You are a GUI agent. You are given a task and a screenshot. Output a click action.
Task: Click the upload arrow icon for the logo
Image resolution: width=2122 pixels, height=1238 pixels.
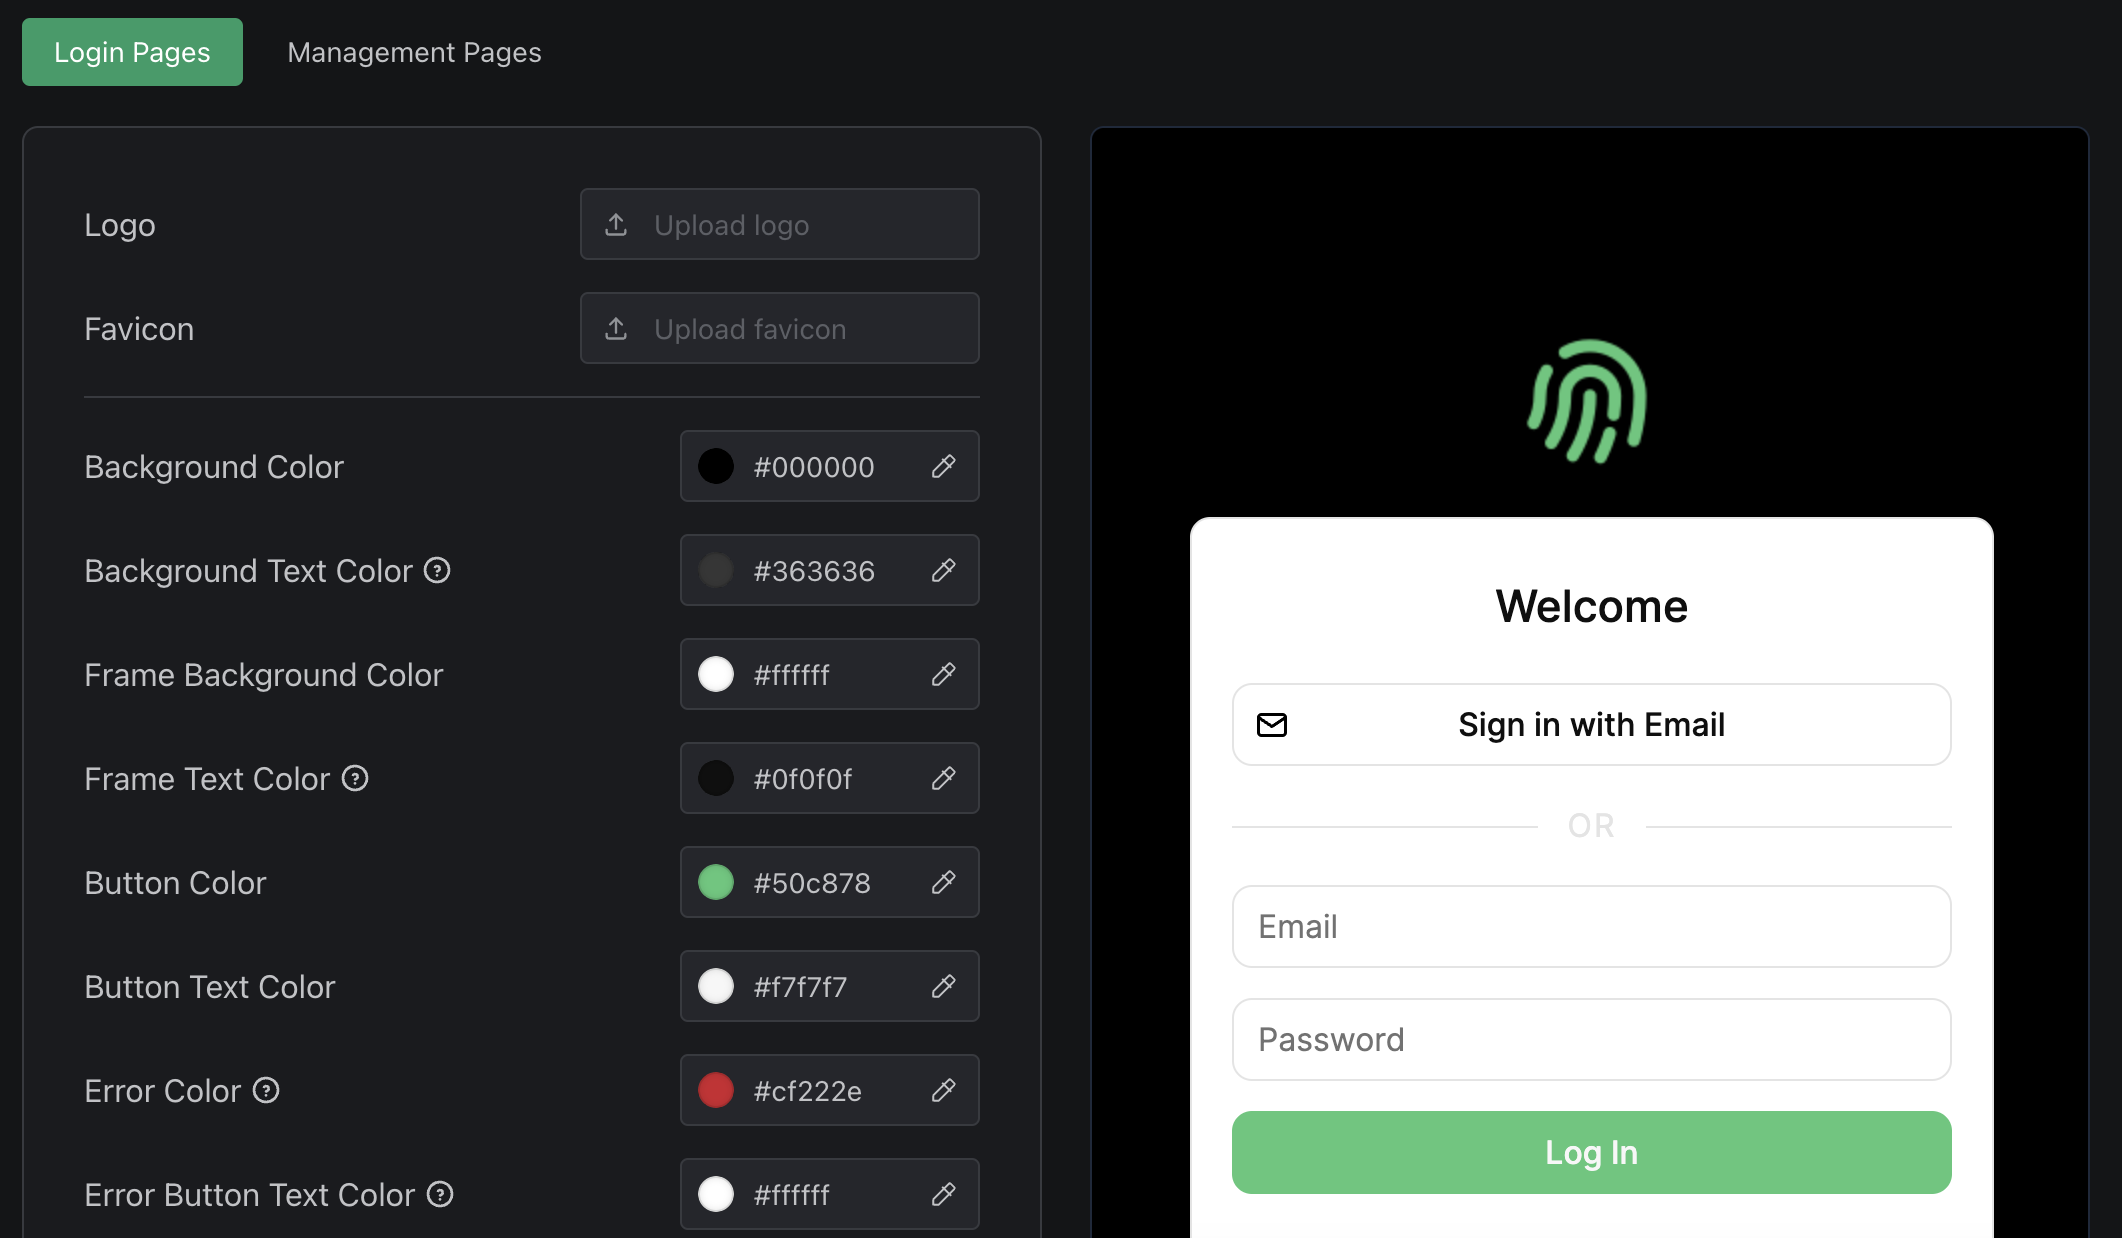coord(616,224)
